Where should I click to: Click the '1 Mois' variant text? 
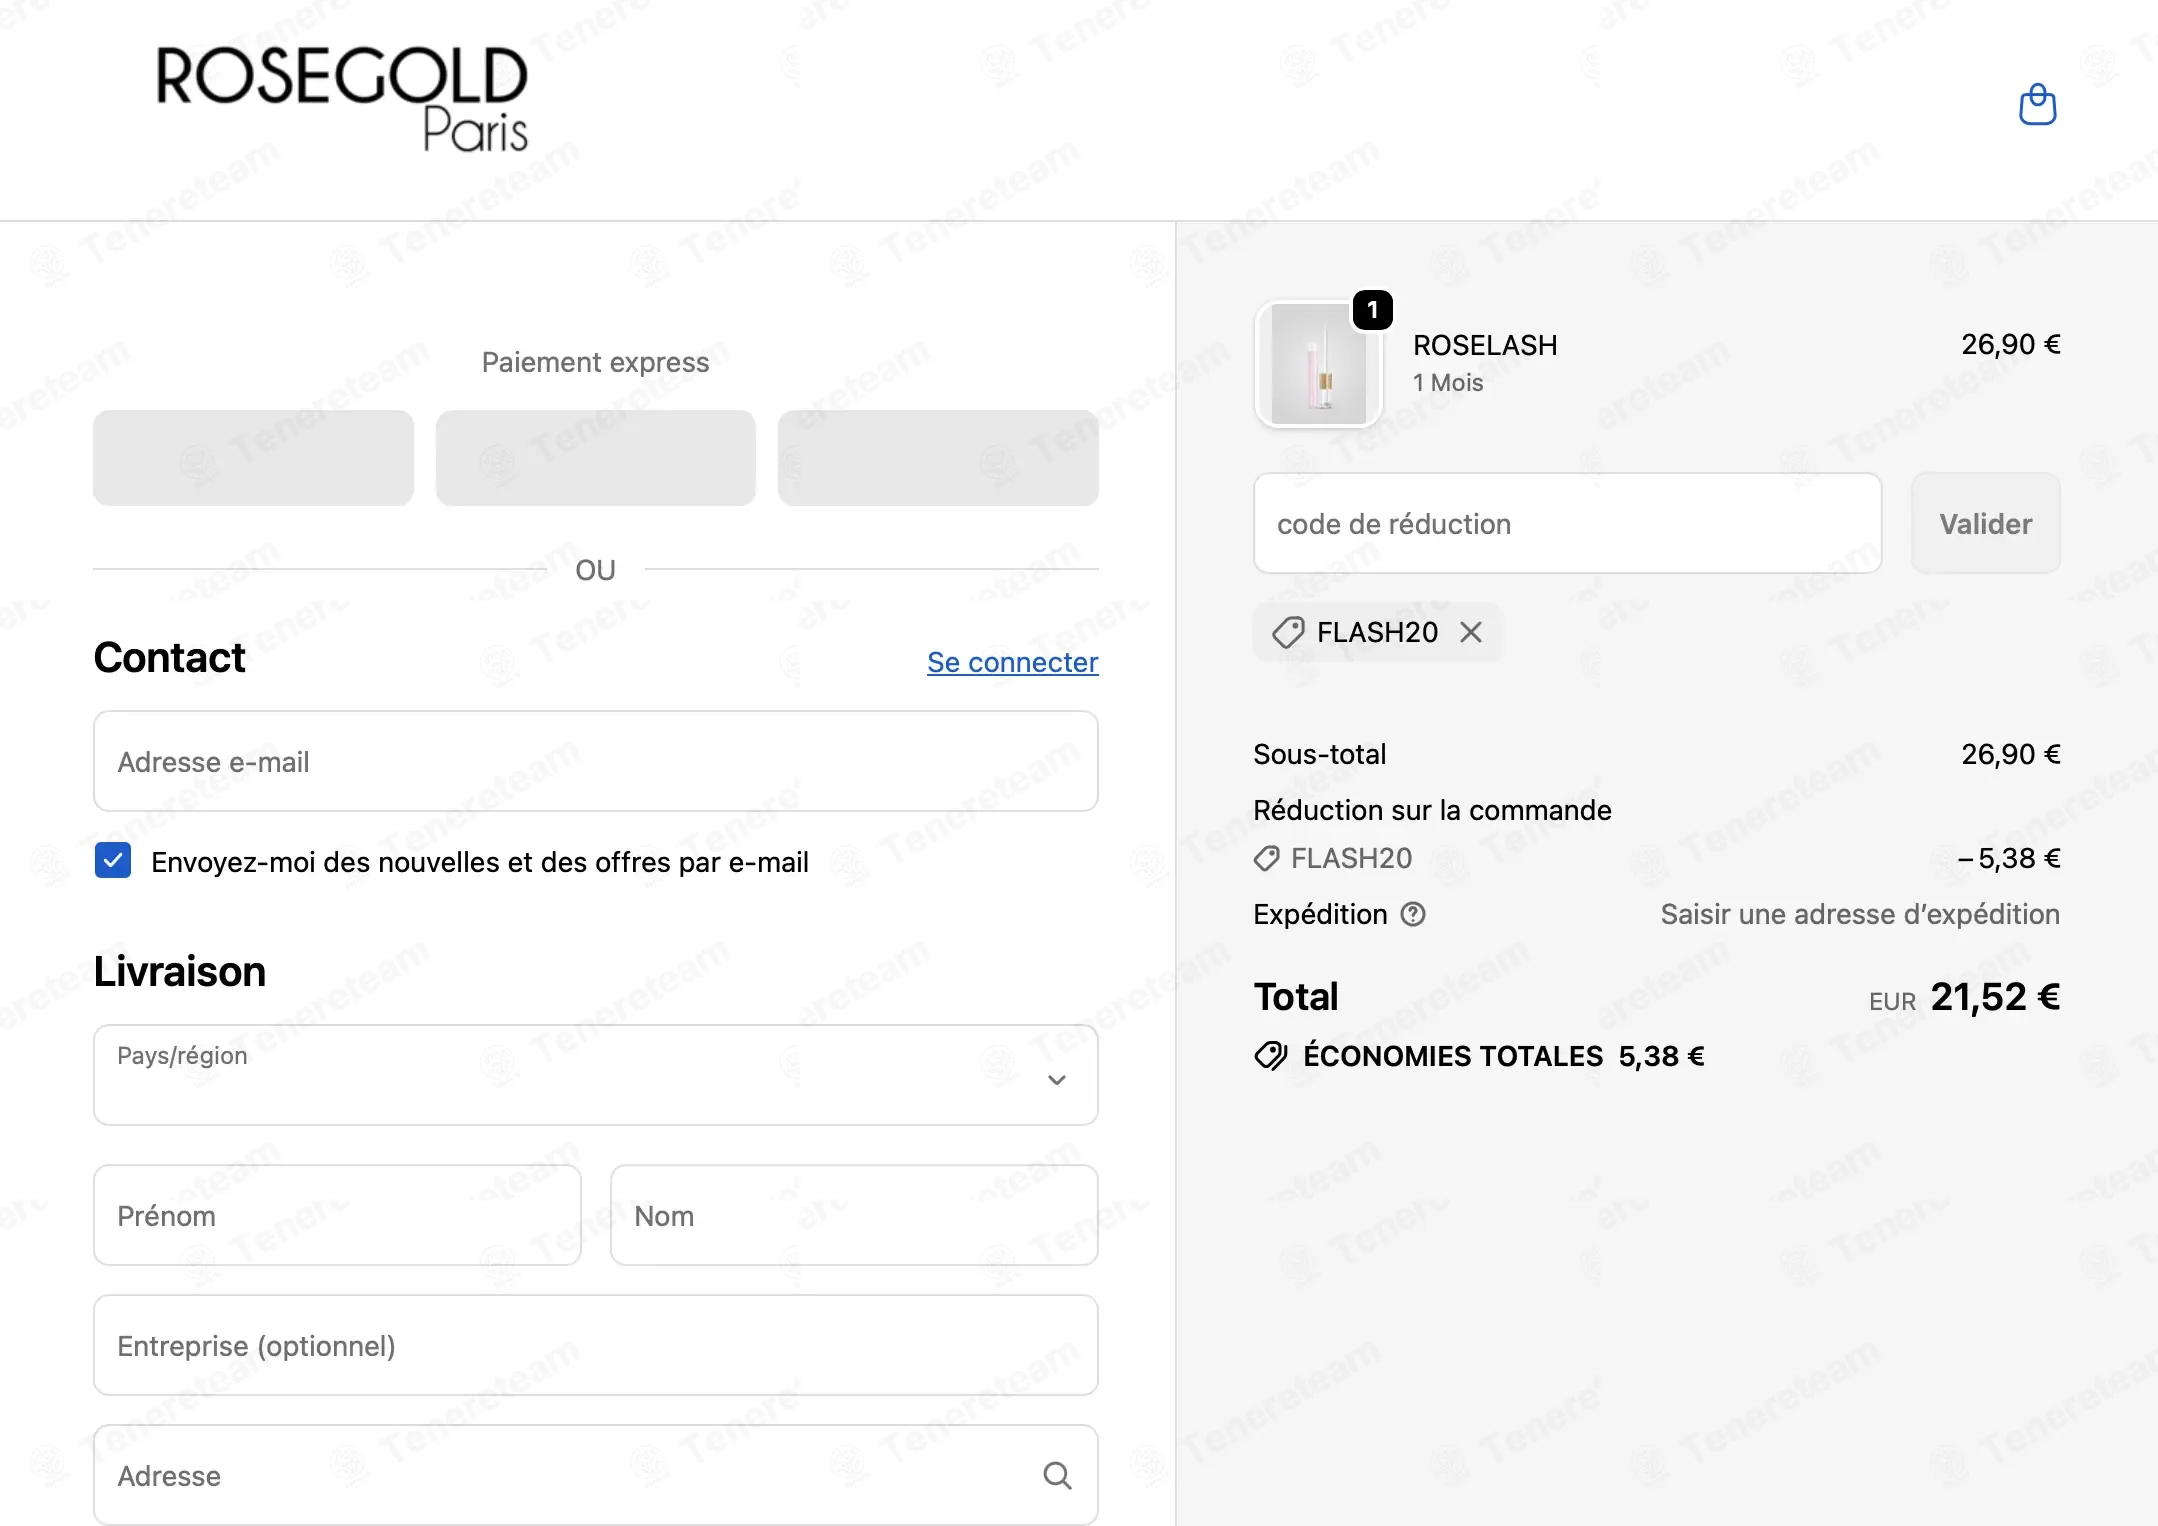[x=1447, y=382]
